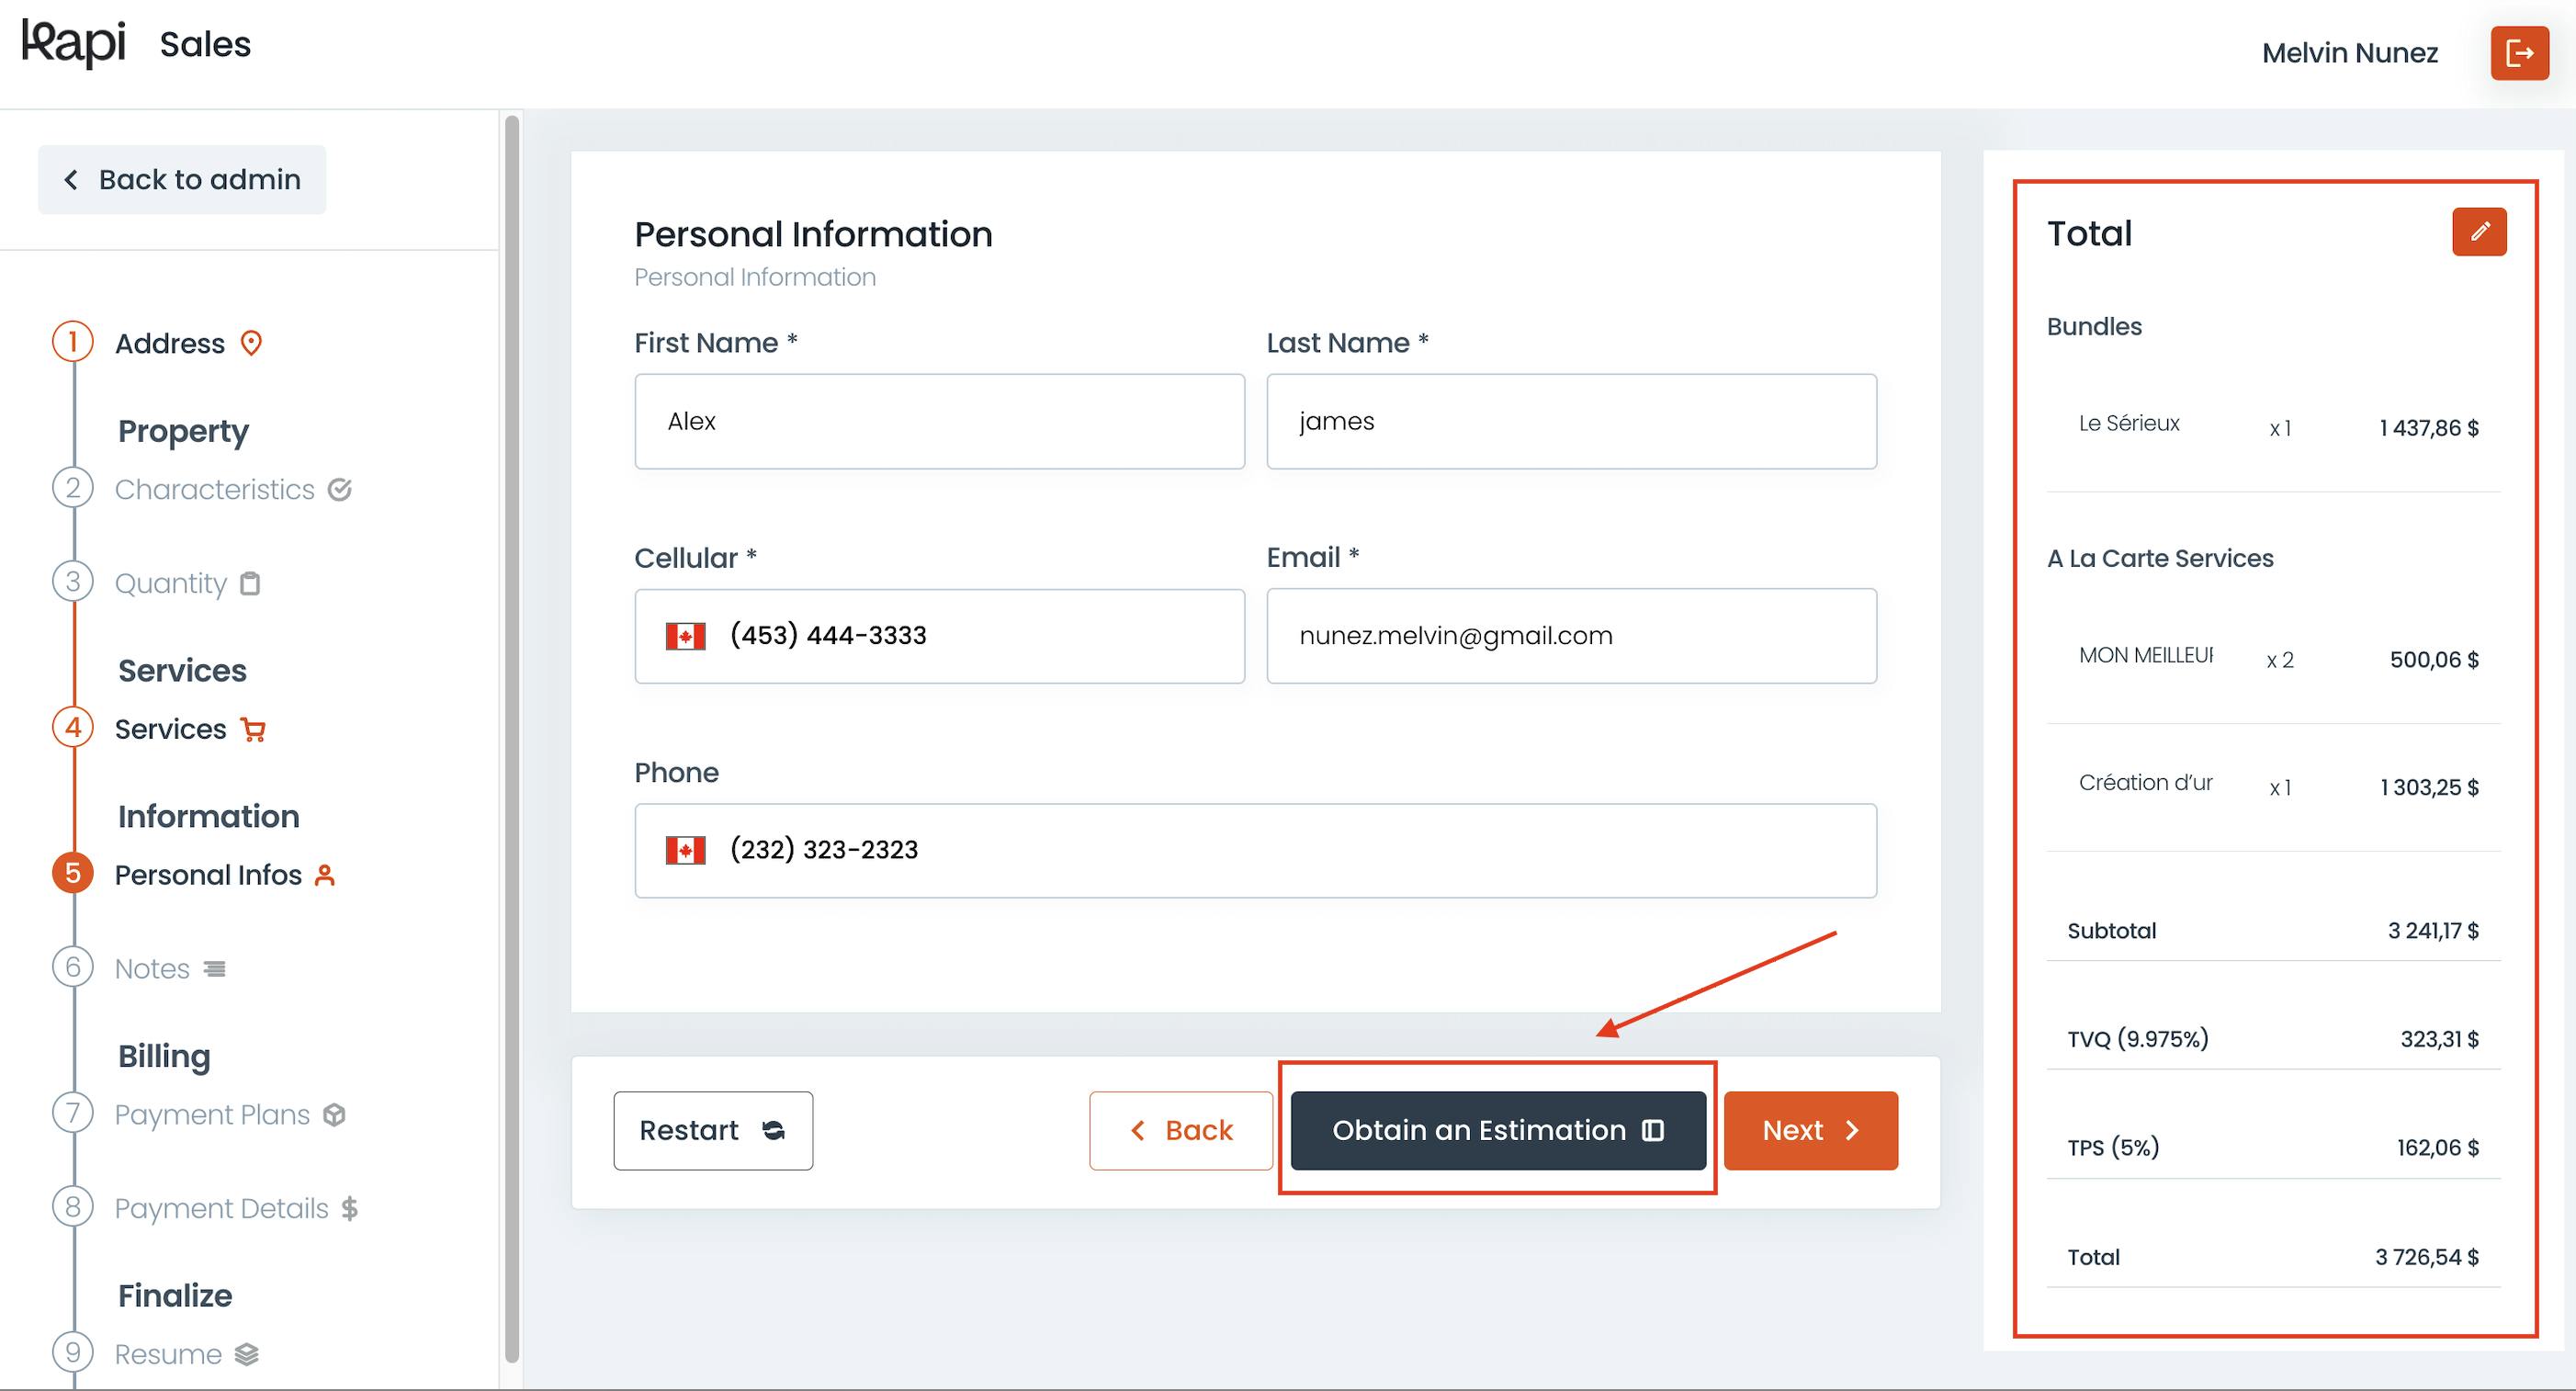The image size is (2576, 1391).
Task: Open Payment Plans step in sidebar
Action: click(211, 1114)
